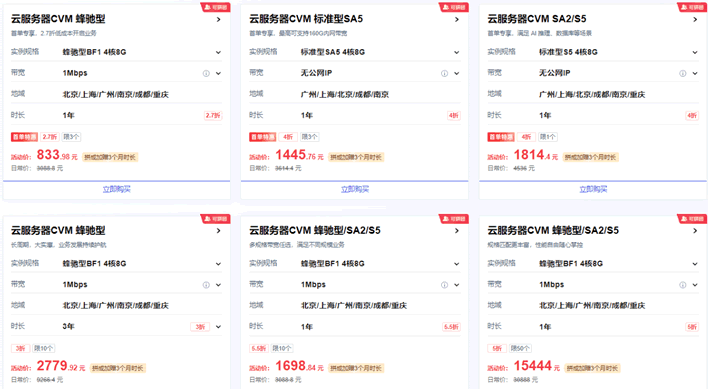Click the 2779.92 元 activity price
708x389 pixels.
(x=61, y=366)
